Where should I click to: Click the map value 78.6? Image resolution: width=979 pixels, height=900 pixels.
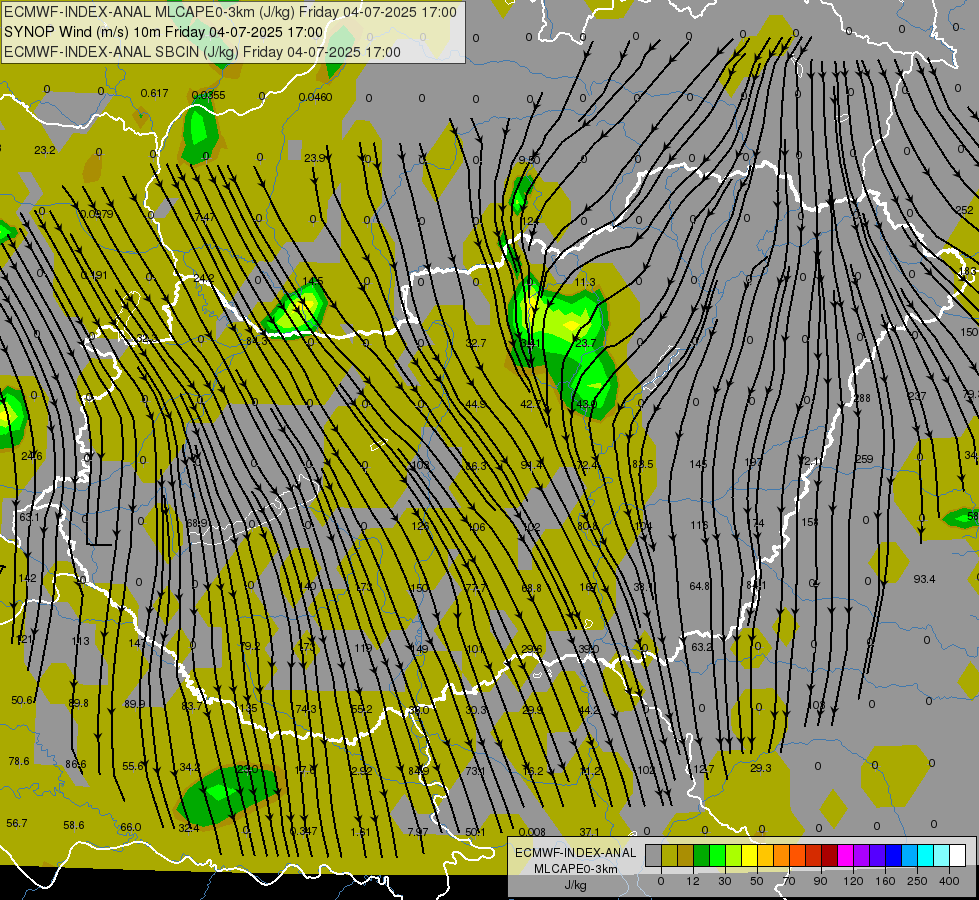point(19,761)
